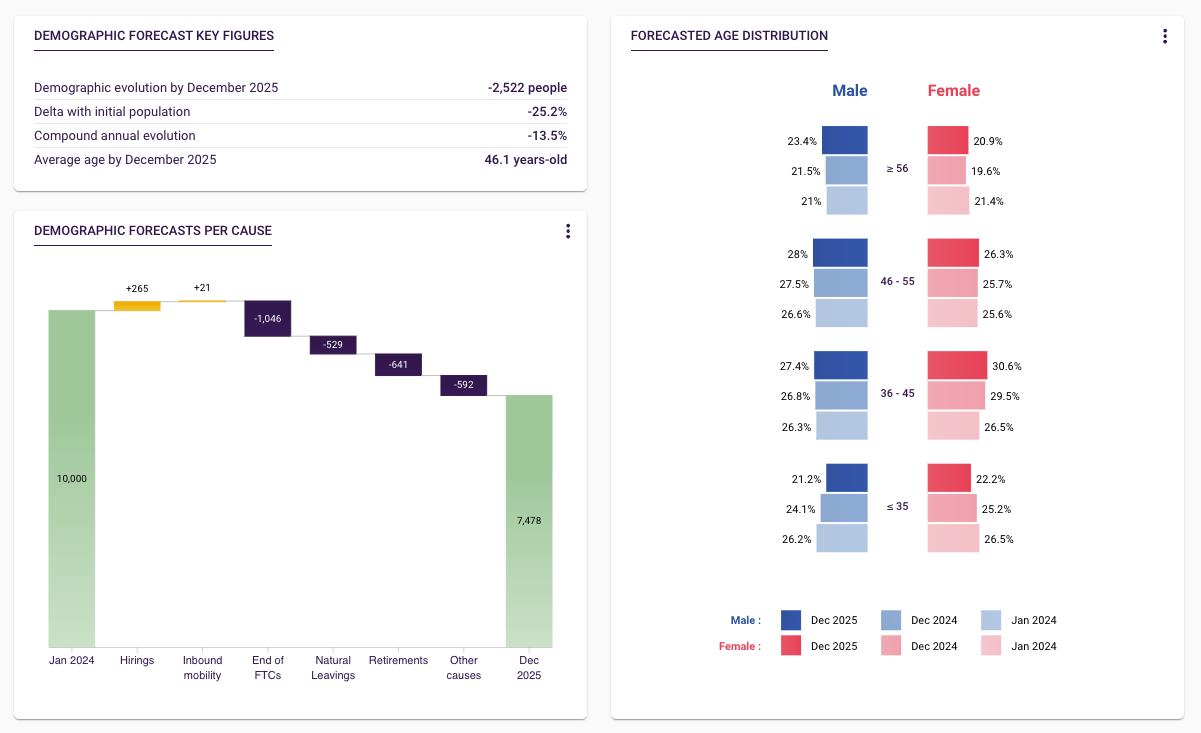The height and width of the screenshot is (733, 1201).
Task: Click the Hirings +265 yellow bar
Action: pyautogui.click(x=137, y=305)
